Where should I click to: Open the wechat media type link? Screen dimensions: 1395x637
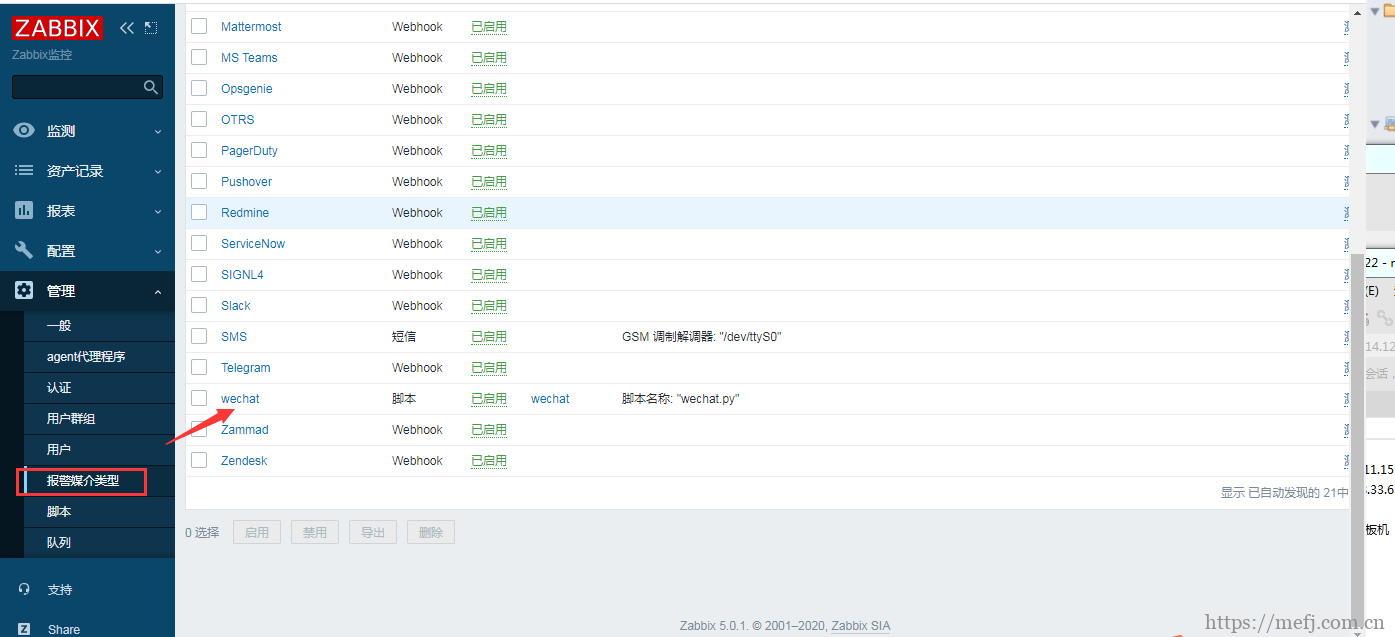pyautogui.click(x=240, y=399)
